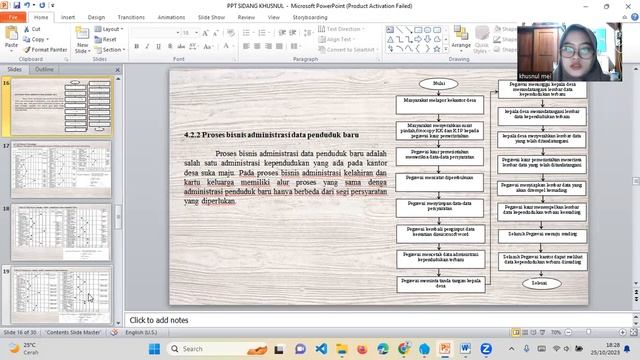The width and height of the screenshot is (640, 360).
Task: Click the Cut command
Action: coord(32,29)
